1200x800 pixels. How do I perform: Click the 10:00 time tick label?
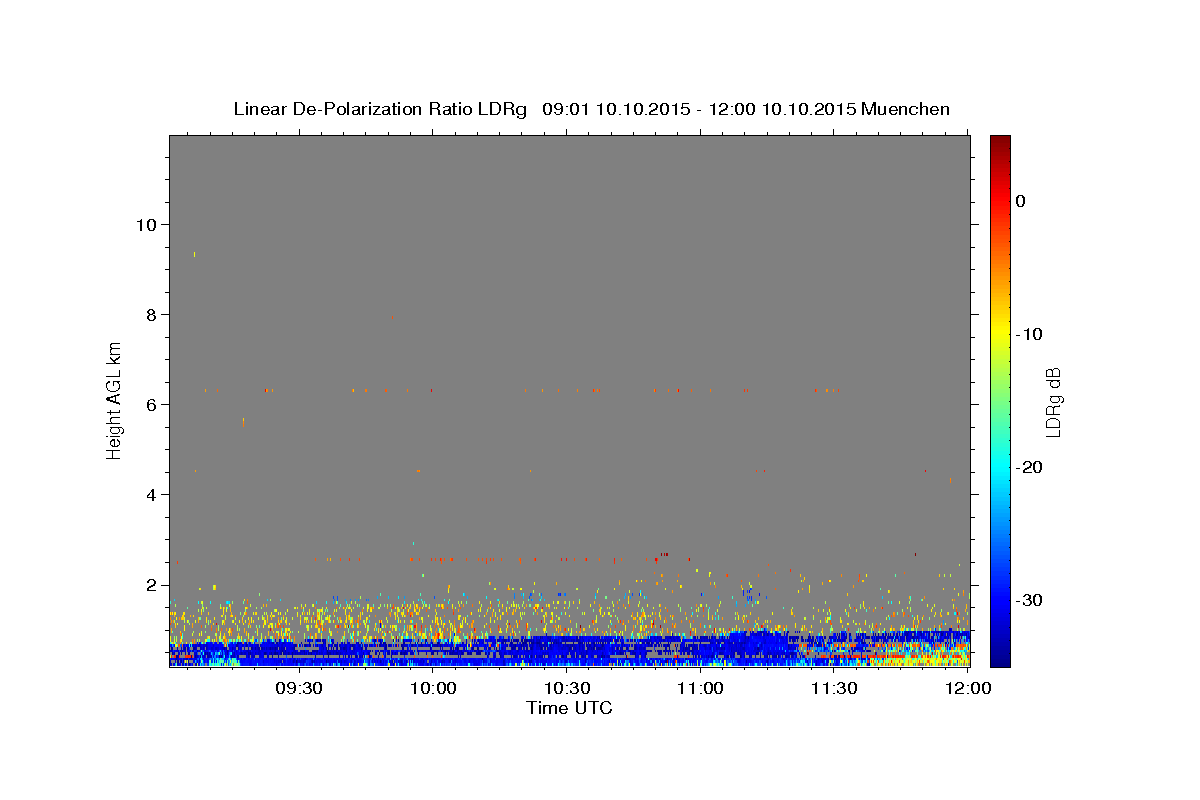coord(433,688)
